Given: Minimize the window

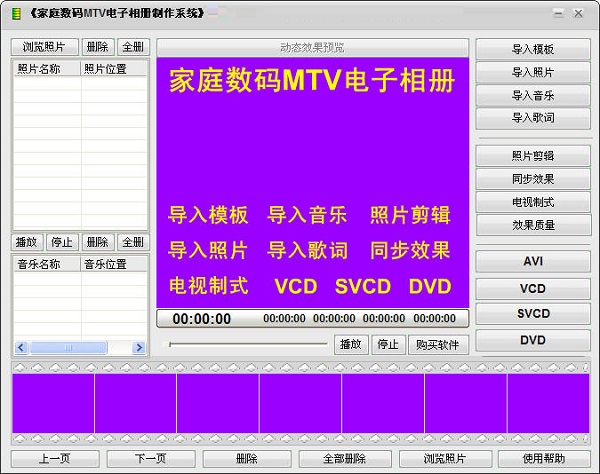Looking at the screenshot, I should [x=559, y=14].
